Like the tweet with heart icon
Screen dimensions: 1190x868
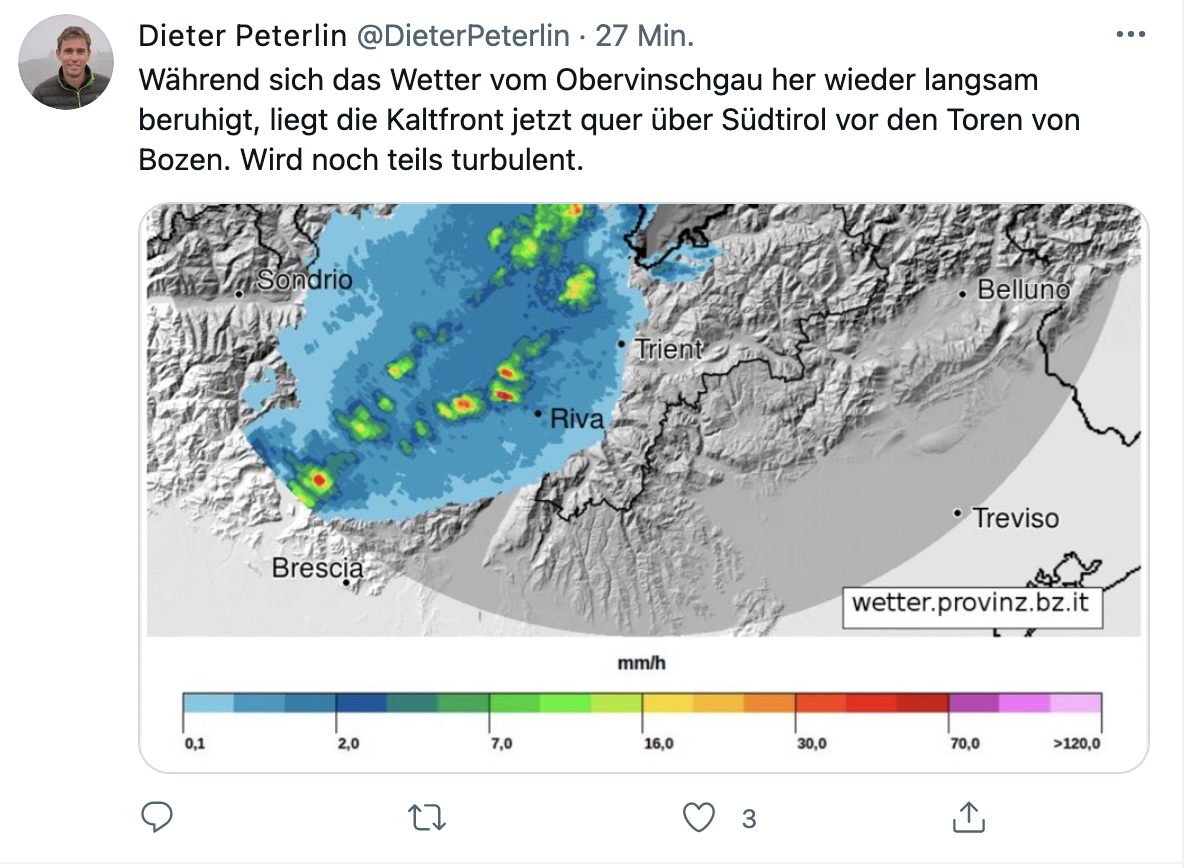pos(698,818)
